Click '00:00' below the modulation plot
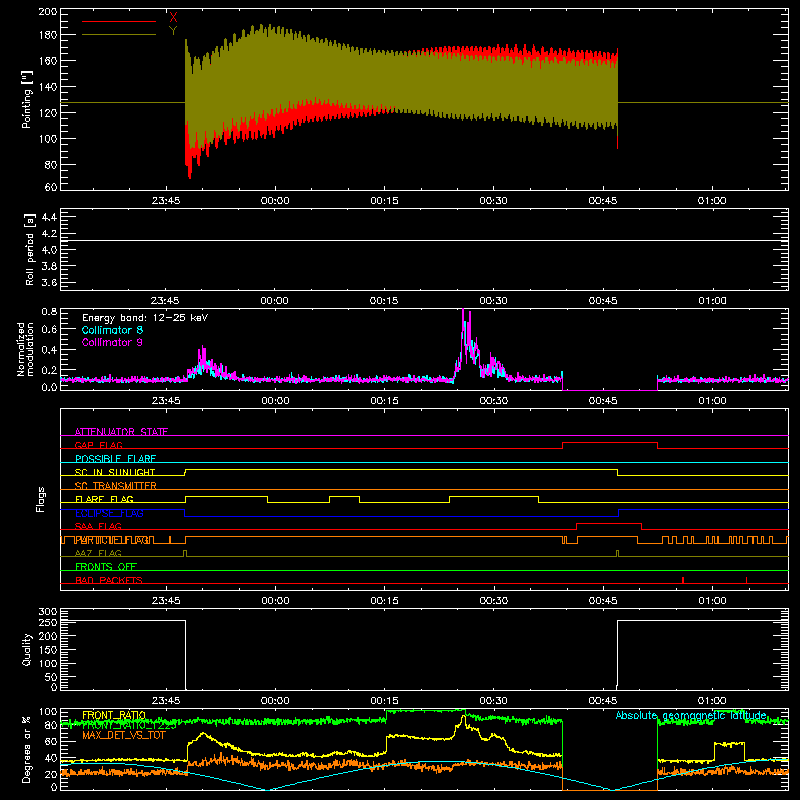Viewport: 800px width, 800px height. click(275, 401)
